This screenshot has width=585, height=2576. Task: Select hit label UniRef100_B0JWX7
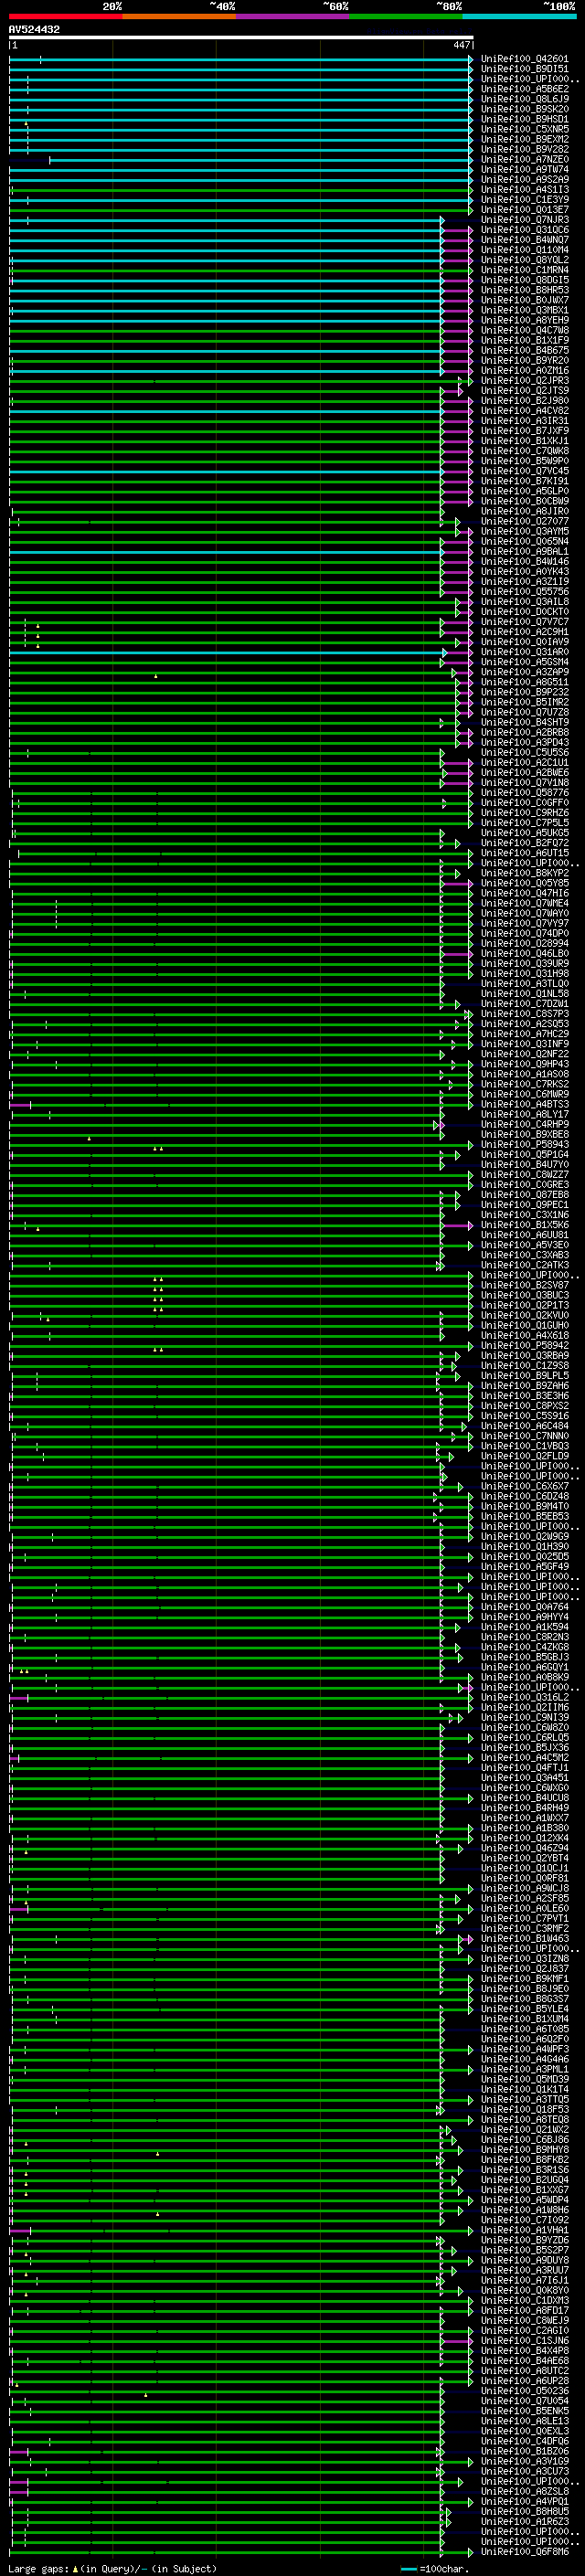[x=525, y=300]
